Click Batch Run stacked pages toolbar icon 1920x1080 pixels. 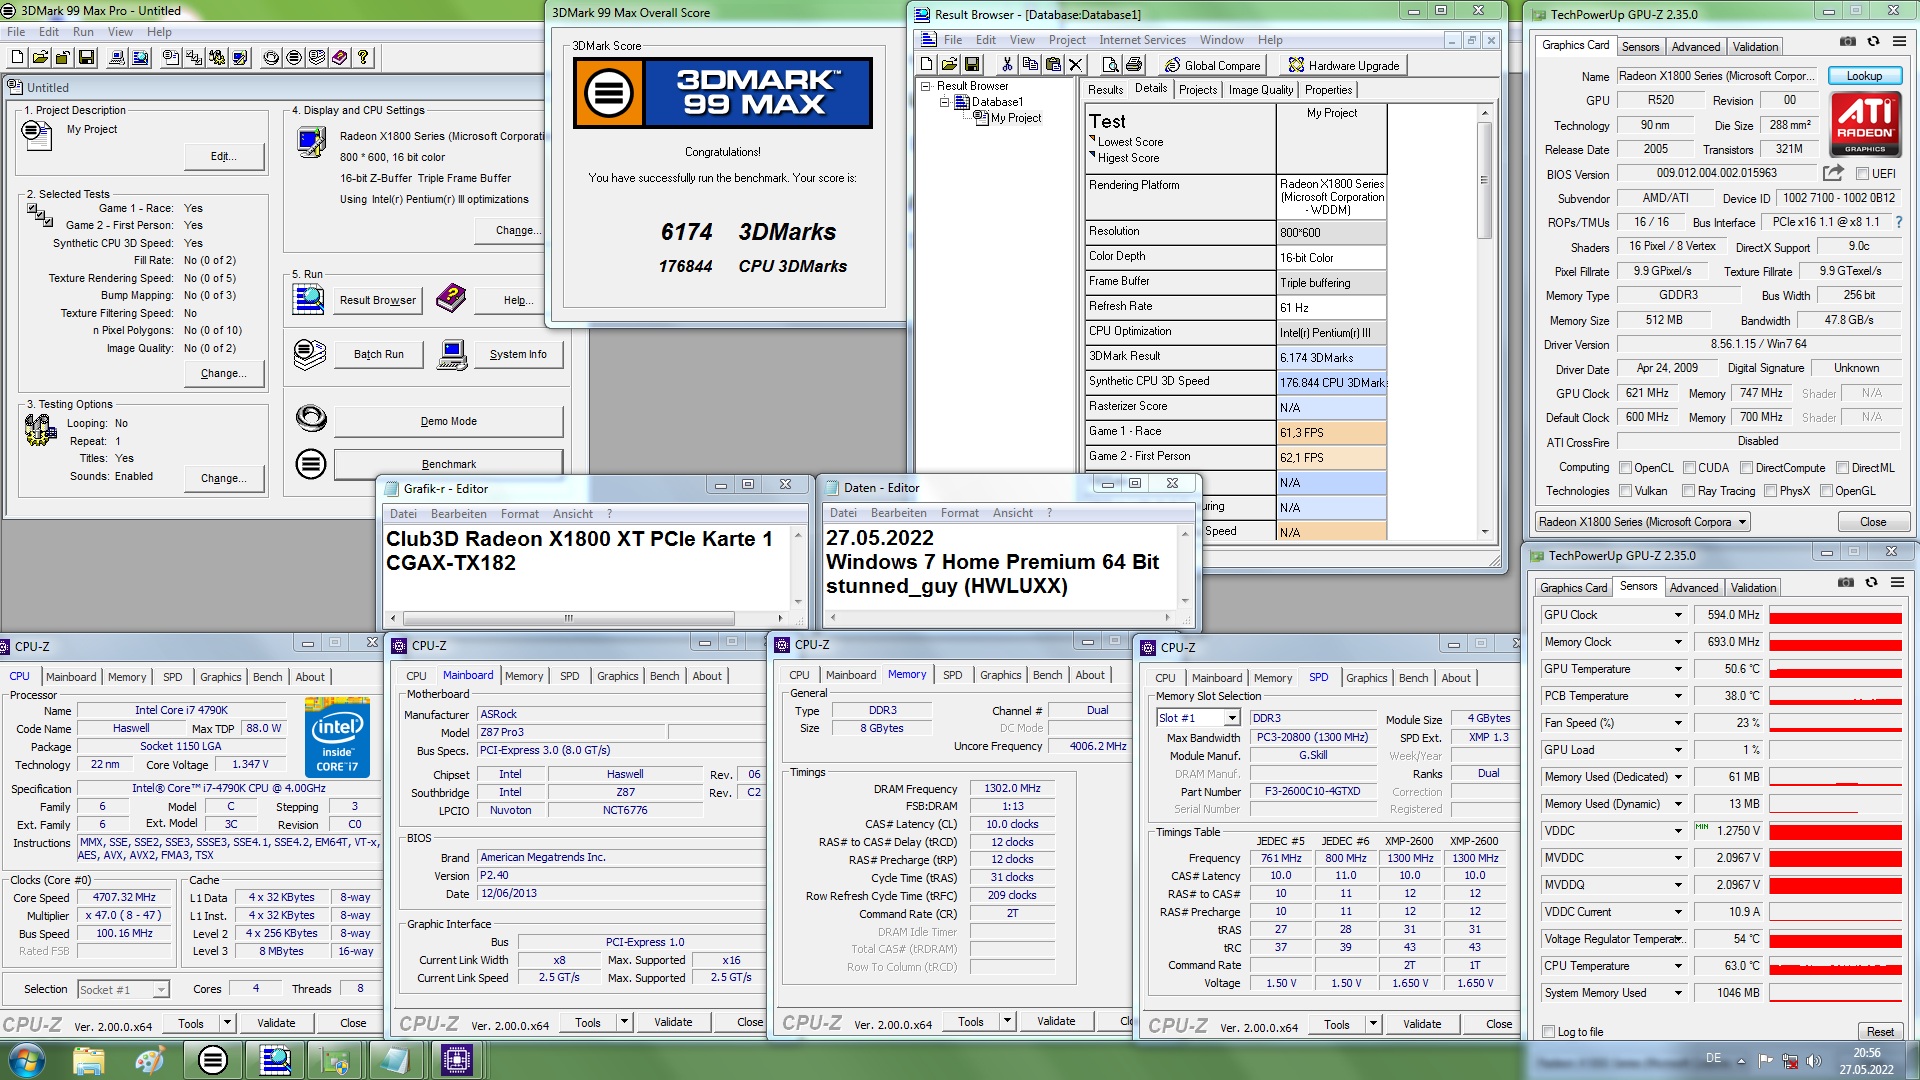(317, 58)
